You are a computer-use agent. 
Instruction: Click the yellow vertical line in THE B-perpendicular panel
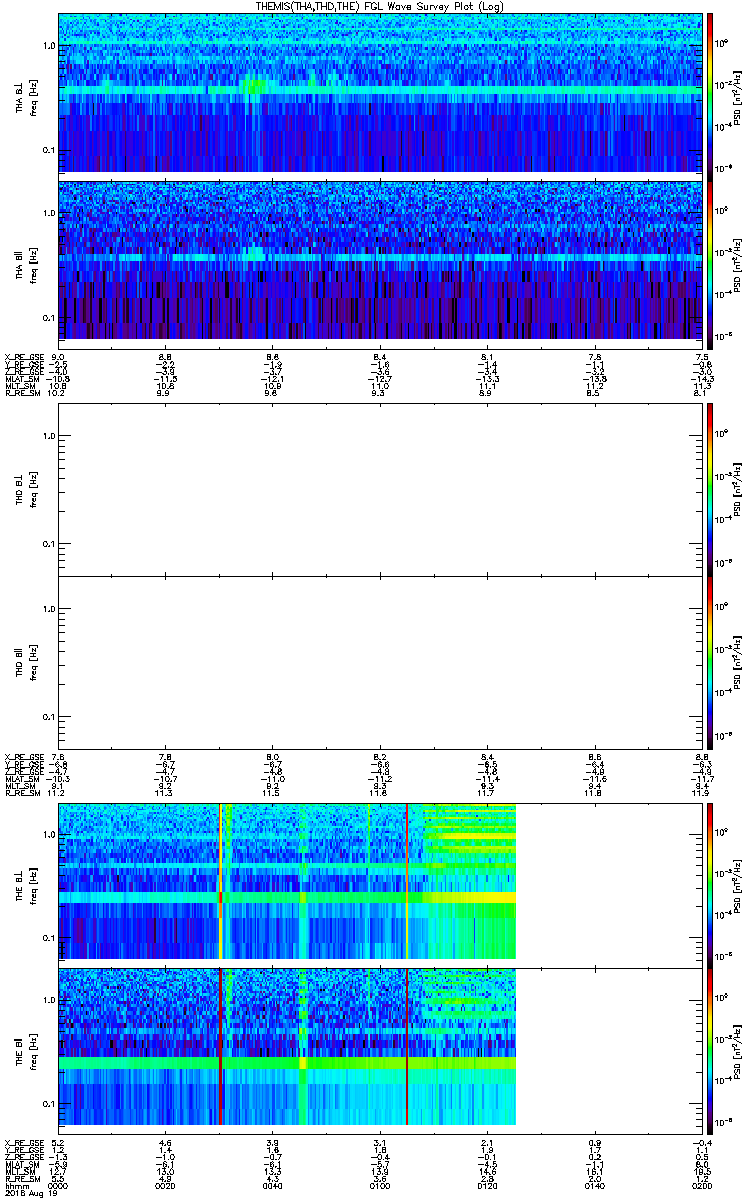click(220, 881)
